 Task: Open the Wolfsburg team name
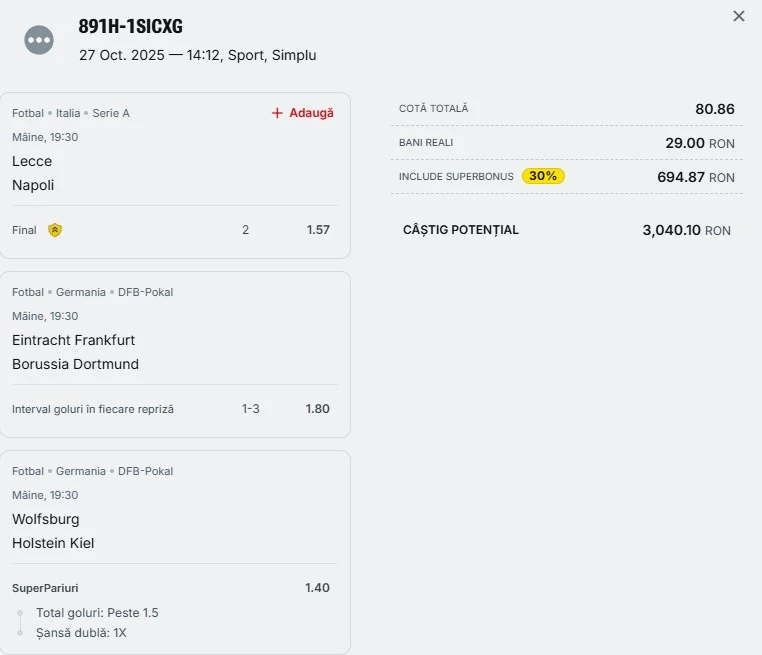(x=45, y=519)
